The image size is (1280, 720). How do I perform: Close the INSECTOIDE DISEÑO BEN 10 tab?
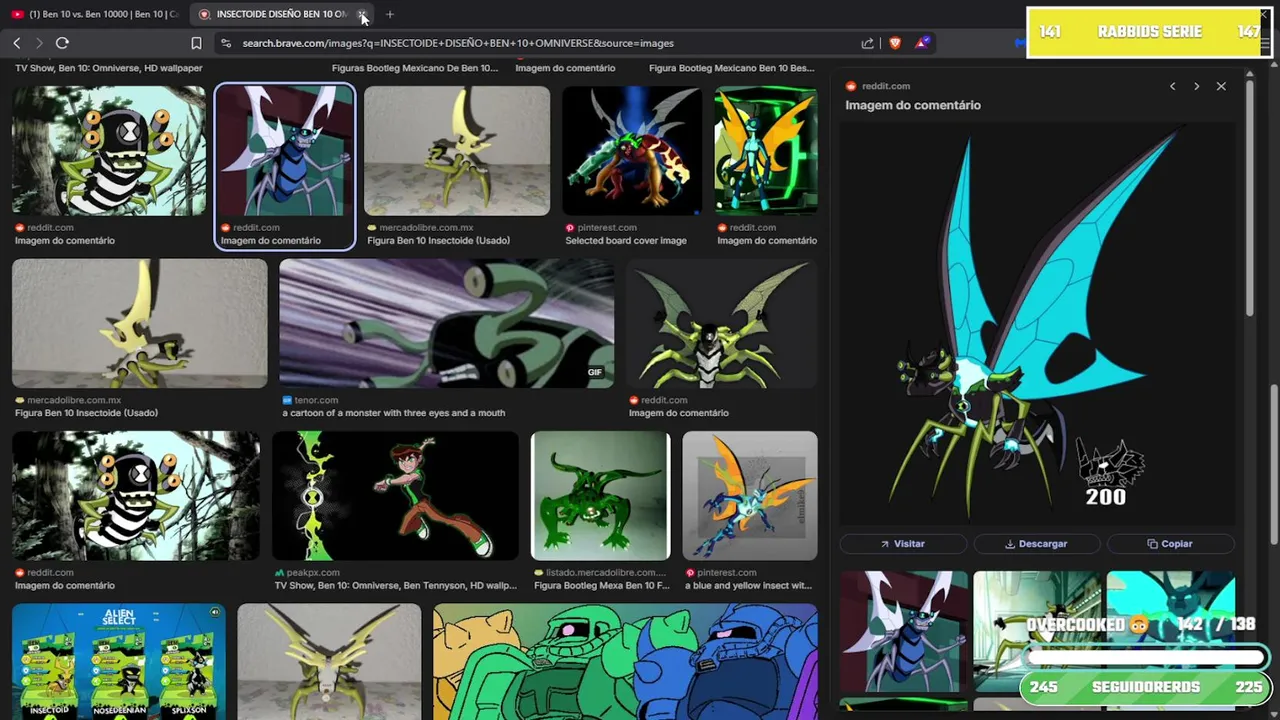click(363, 14)
